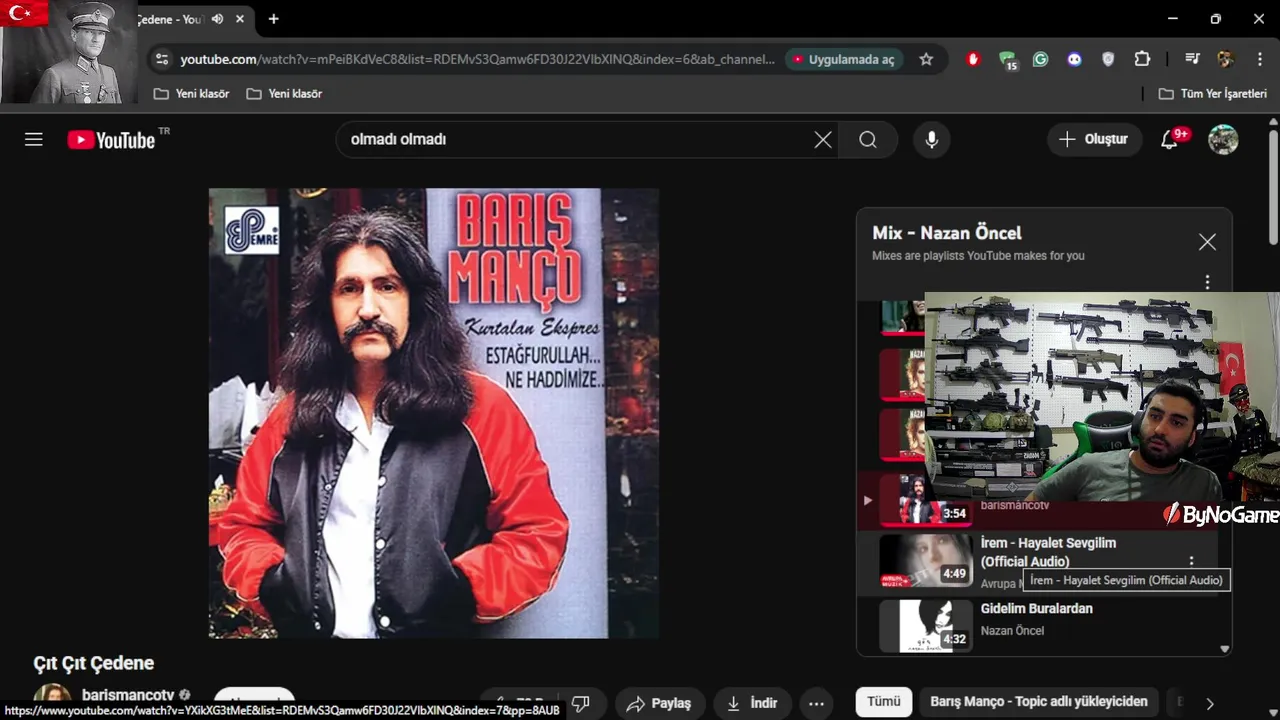Viewport: 1280px width, 720px height.
Task: Open a new browser tab
Action: point(273,19)
